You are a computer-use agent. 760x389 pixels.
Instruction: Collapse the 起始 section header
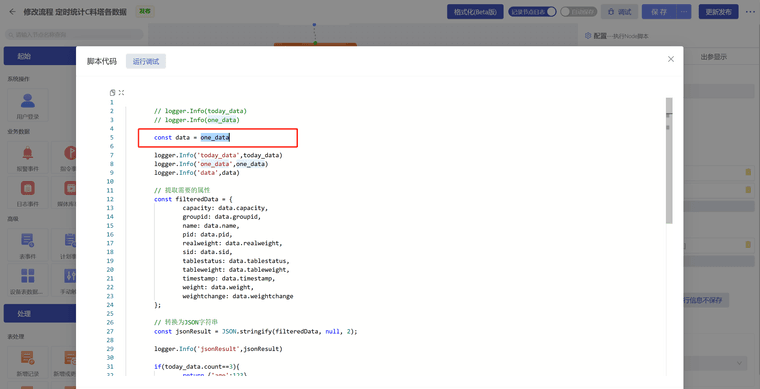40,56
